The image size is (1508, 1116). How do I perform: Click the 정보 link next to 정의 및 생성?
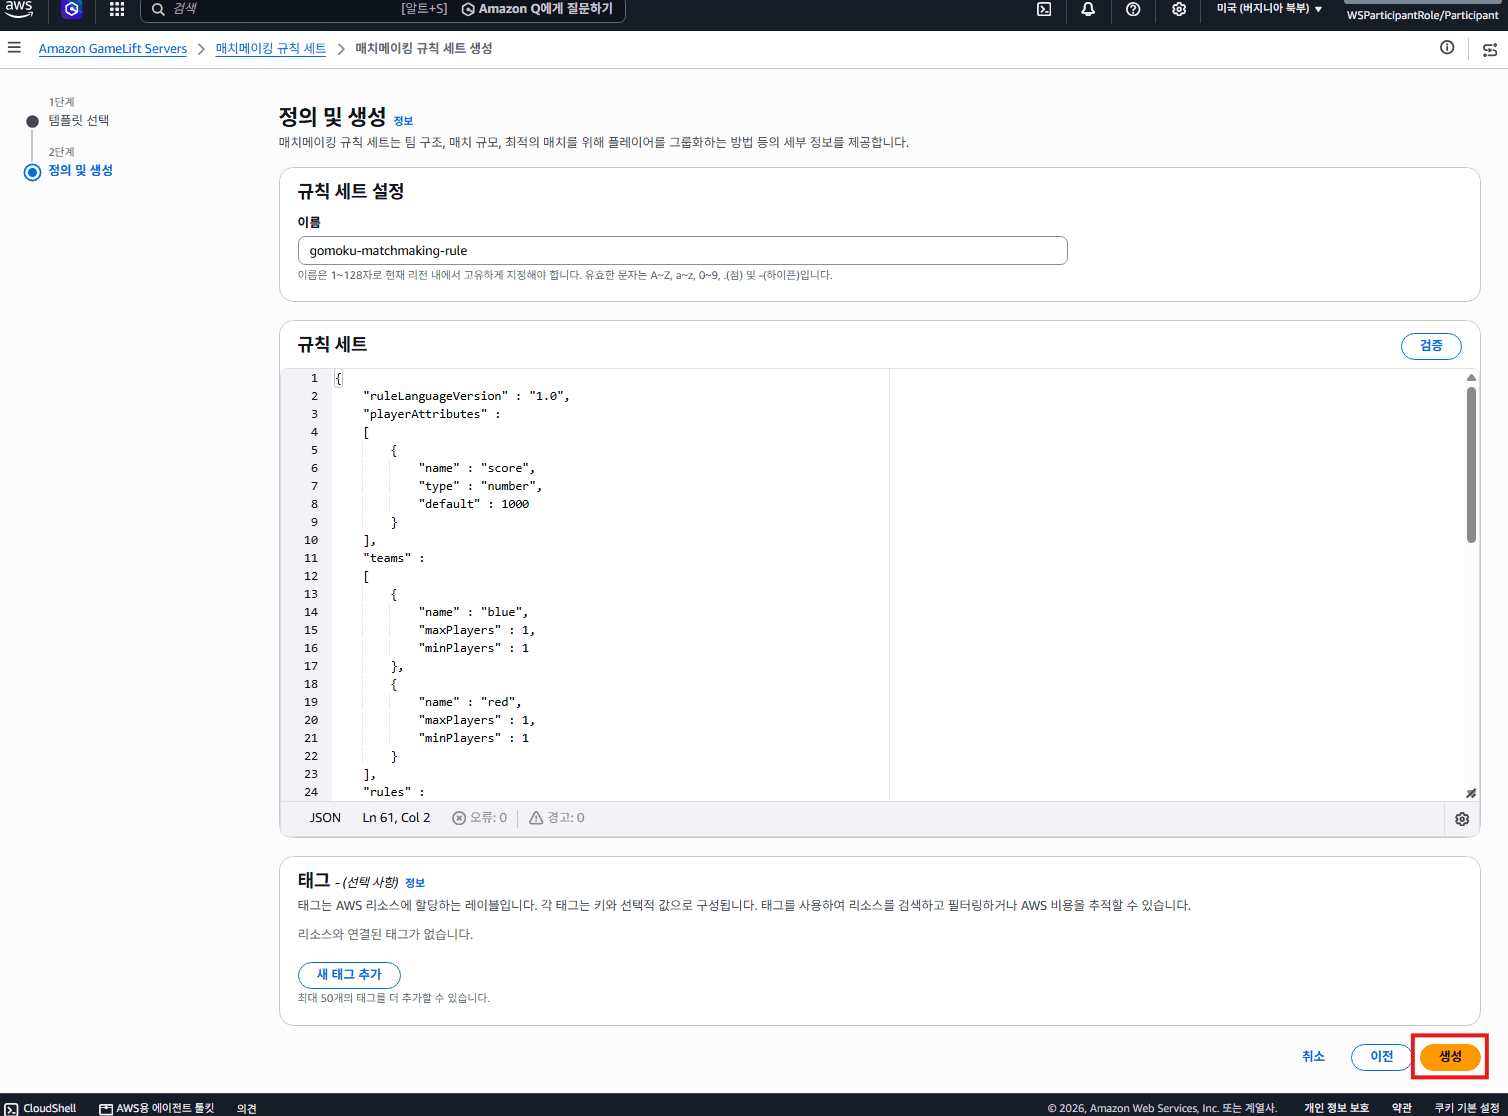point(403,121)
